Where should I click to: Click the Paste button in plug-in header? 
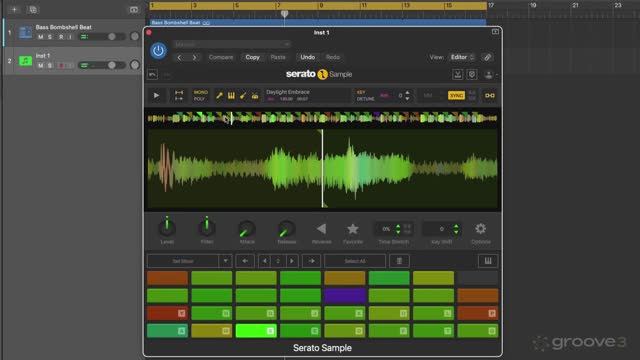coord(278,58)
